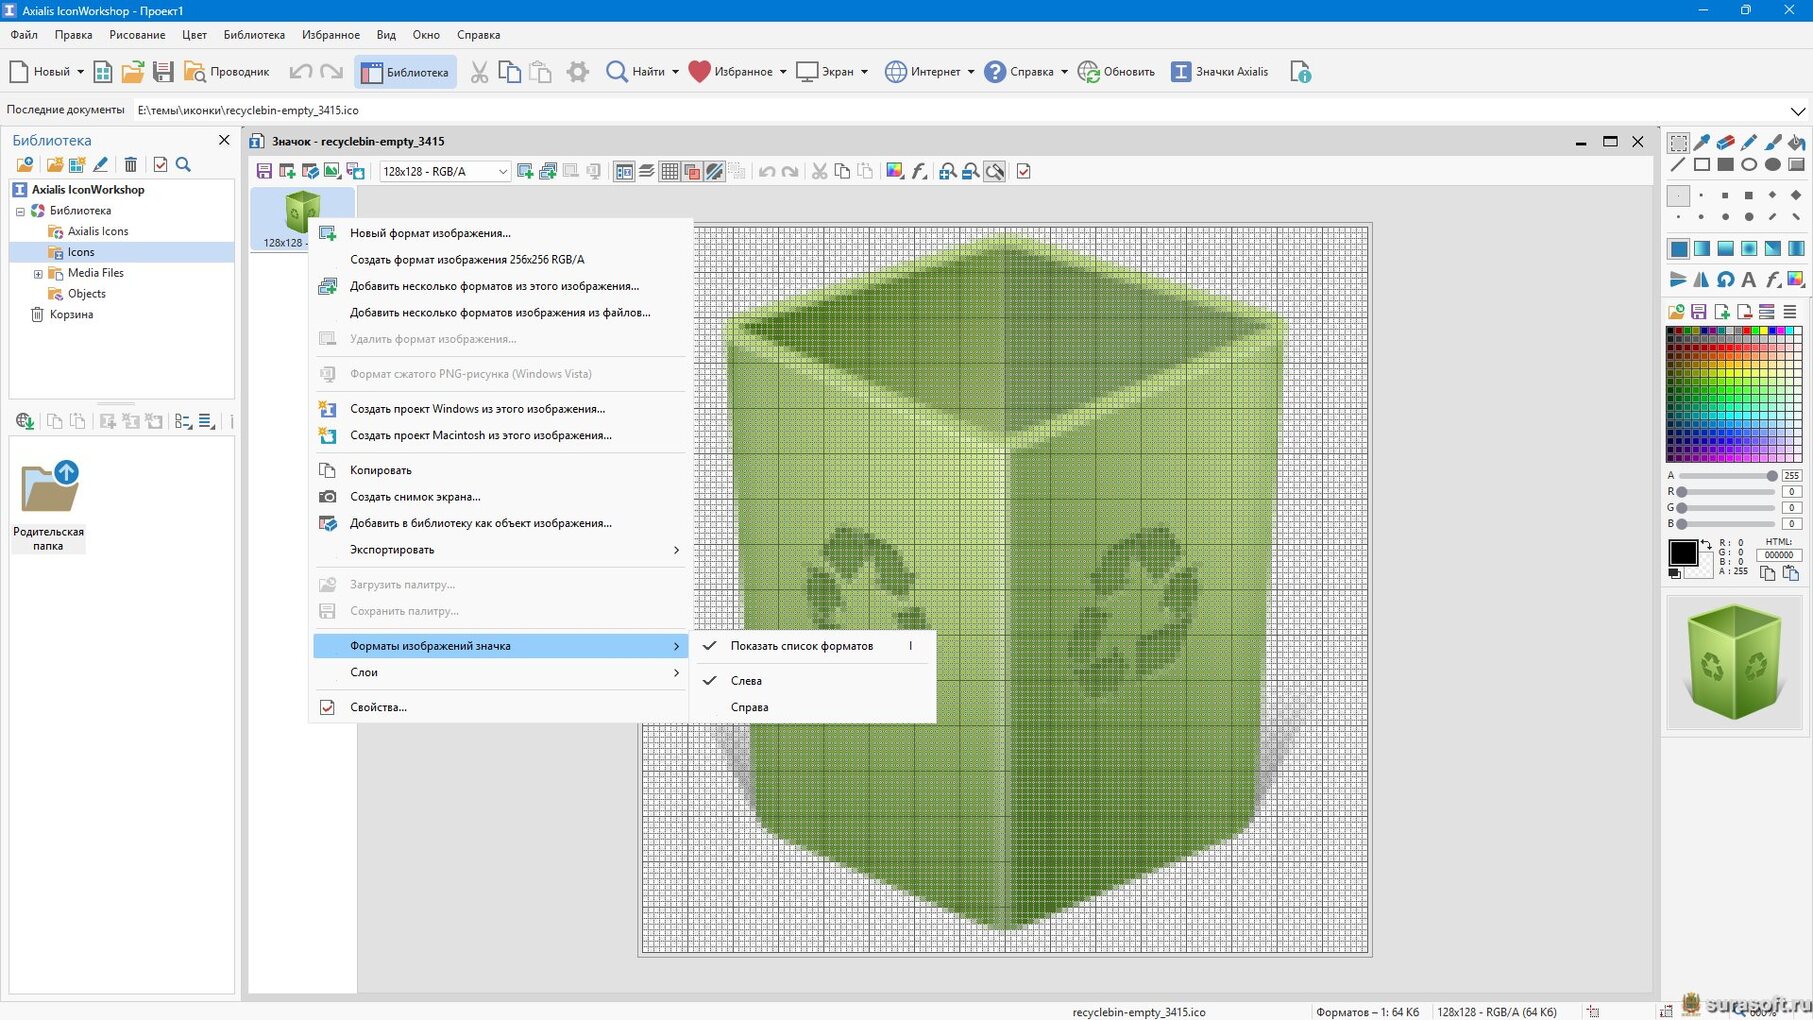
Task: Click the alpha channel (A) slider handle
Action: [1771, 476]
